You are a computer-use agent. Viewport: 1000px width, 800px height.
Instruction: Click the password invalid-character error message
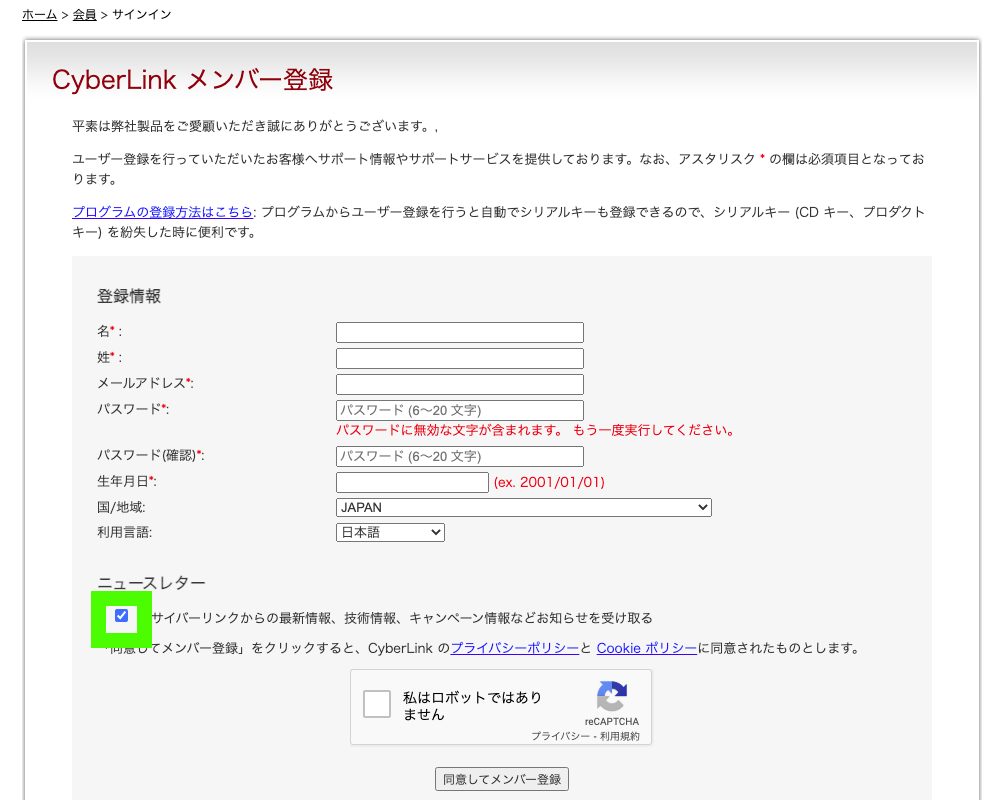536,430
